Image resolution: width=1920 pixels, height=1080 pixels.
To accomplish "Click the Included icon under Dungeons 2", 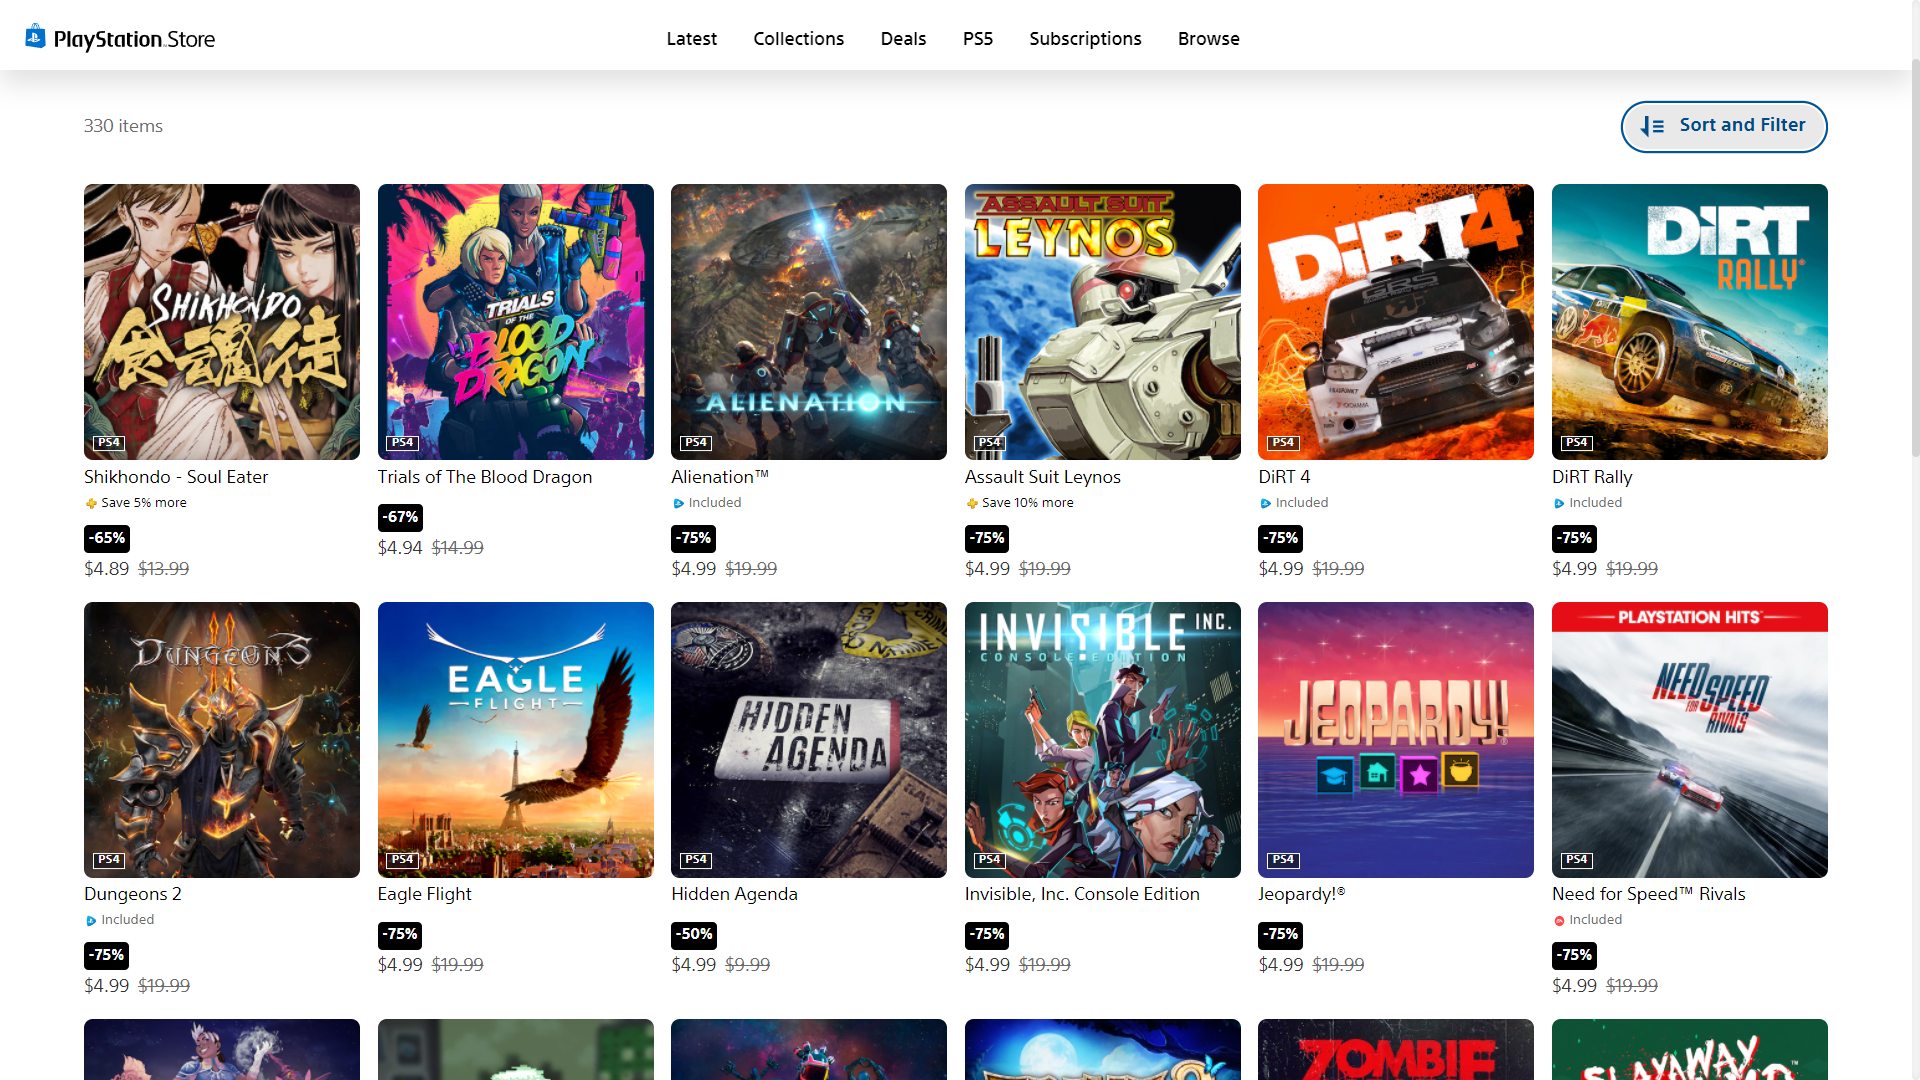I will click(x=91, y=920).
